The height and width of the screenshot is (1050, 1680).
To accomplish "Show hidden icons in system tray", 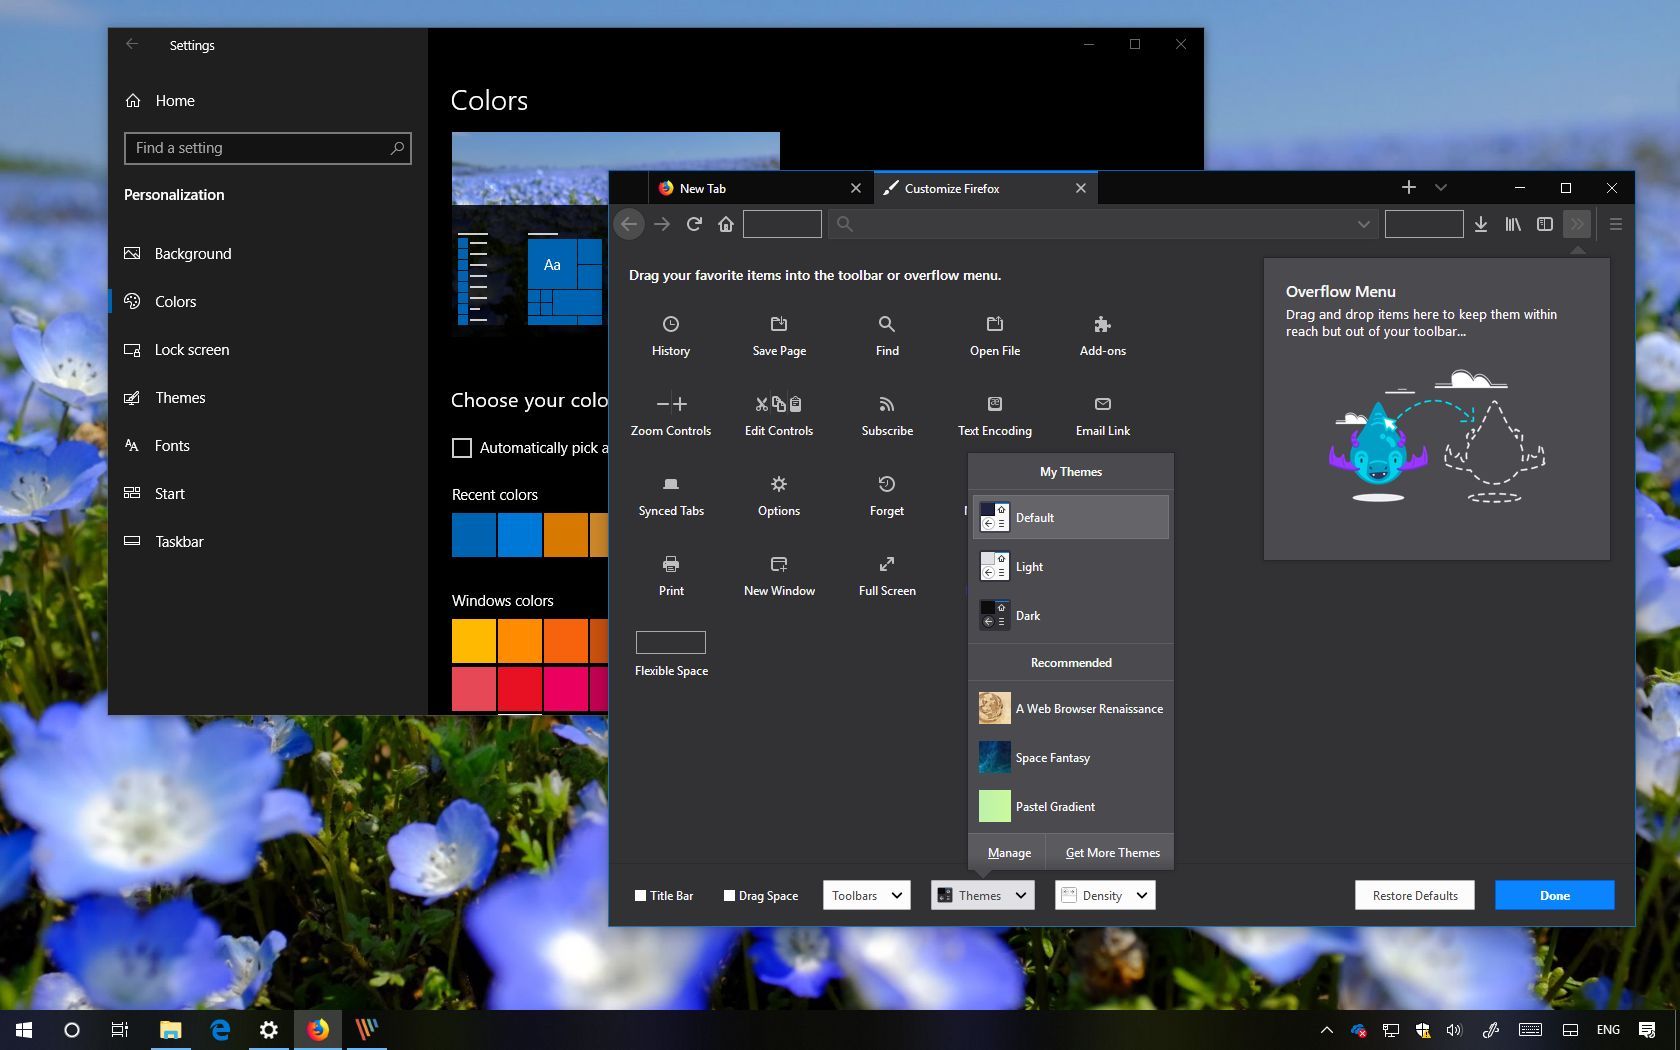I will click(1327, 1030).
